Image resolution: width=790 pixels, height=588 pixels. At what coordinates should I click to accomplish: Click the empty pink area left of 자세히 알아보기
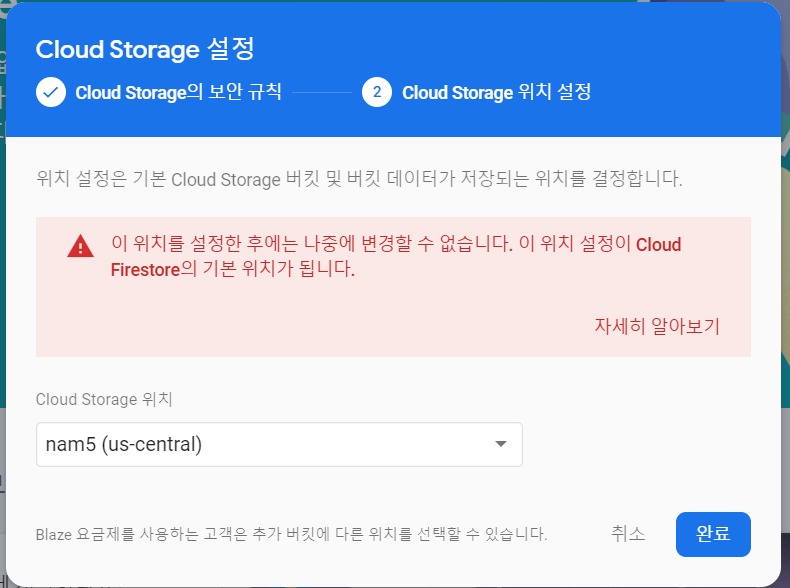(300, 326)
